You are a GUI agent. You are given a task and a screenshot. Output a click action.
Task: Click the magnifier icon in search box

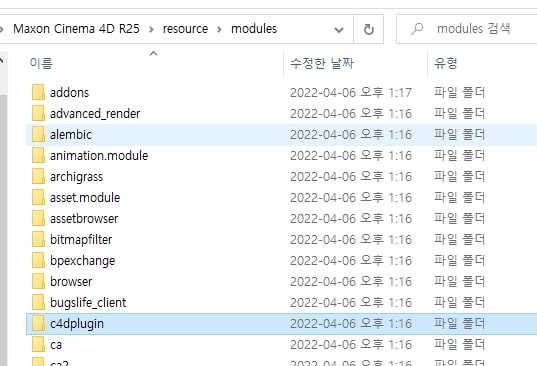click(417, 29)
